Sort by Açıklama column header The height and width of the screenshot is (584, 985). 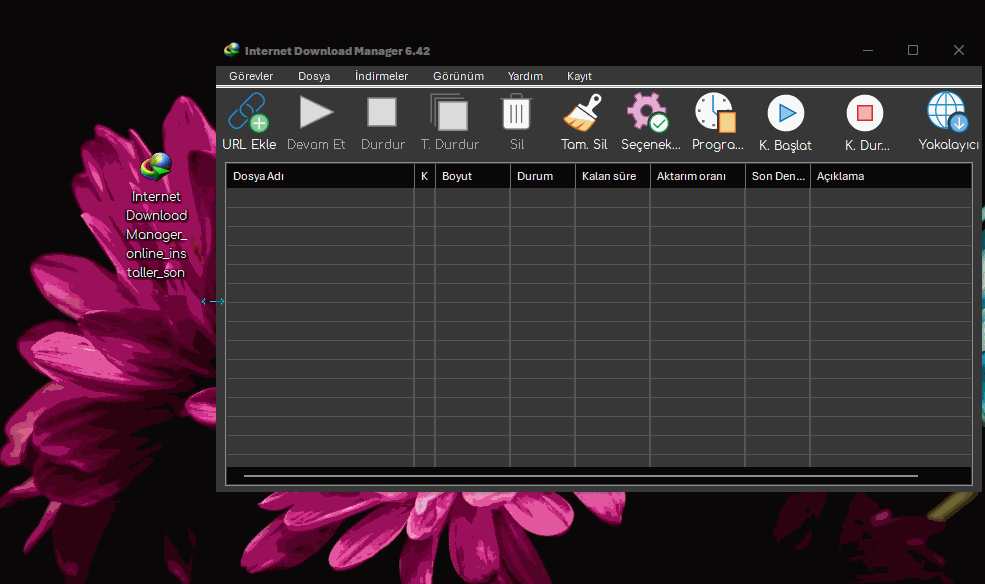[891, 176]
